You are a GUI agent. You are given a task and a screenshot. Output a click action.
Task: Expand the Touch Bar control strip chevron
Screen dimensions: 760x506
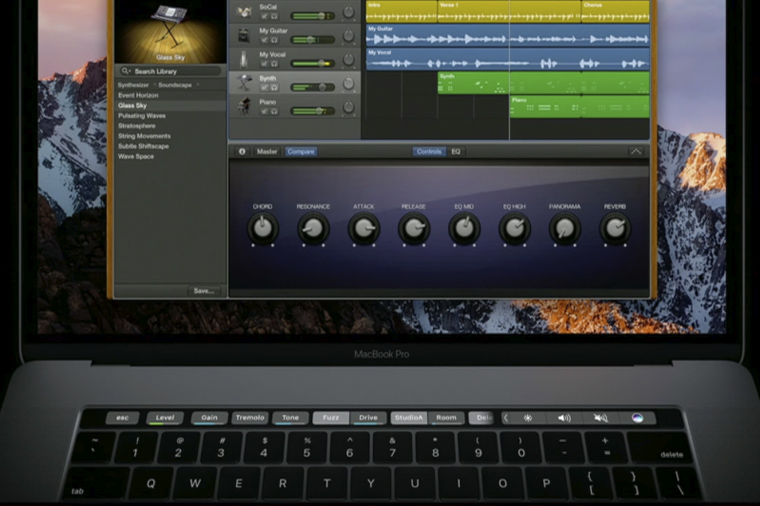click(505, 418)
